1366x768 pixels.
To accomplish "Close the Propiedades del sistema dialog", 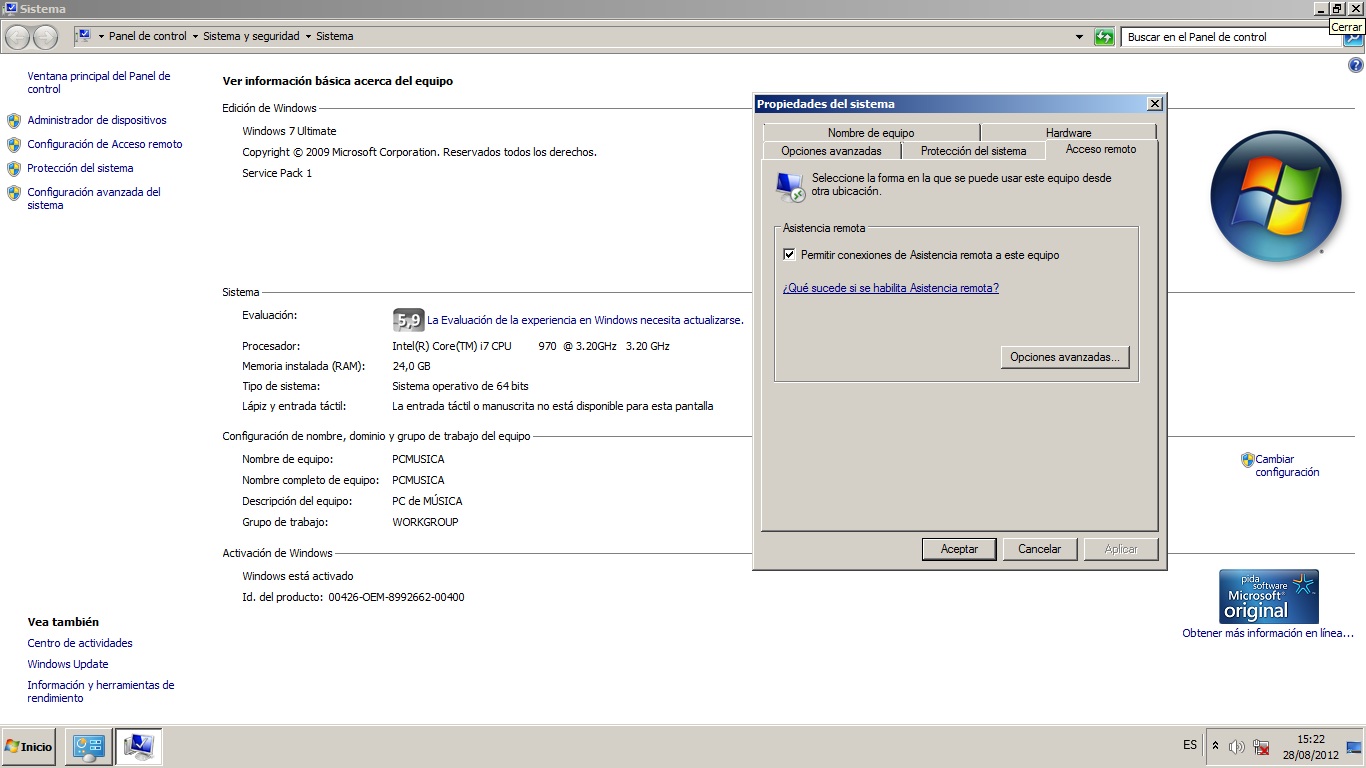I will (1155, 104).
